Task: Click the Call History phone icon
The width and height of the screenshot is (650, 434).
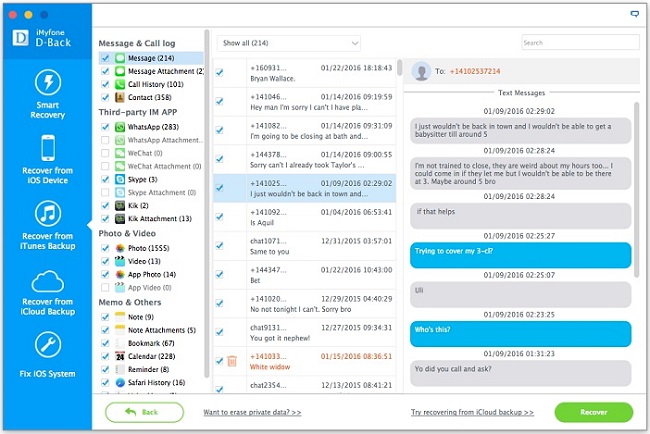Action: [120, 84]
